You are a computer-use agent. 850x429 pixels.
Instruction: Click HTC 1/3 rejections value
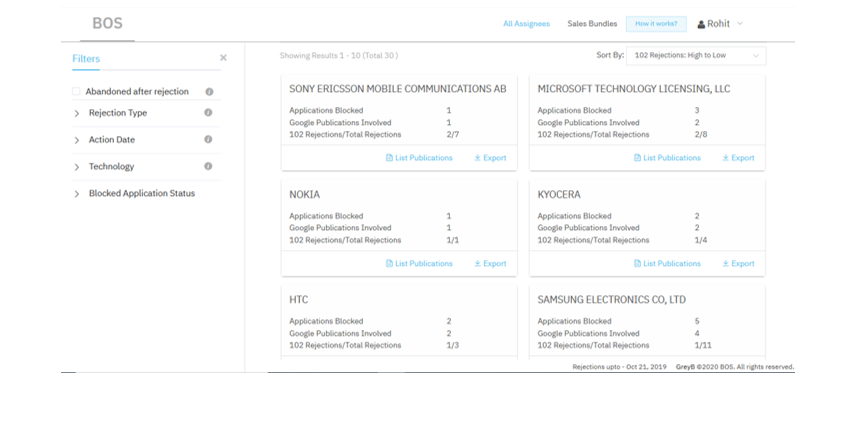pos(453,345)
